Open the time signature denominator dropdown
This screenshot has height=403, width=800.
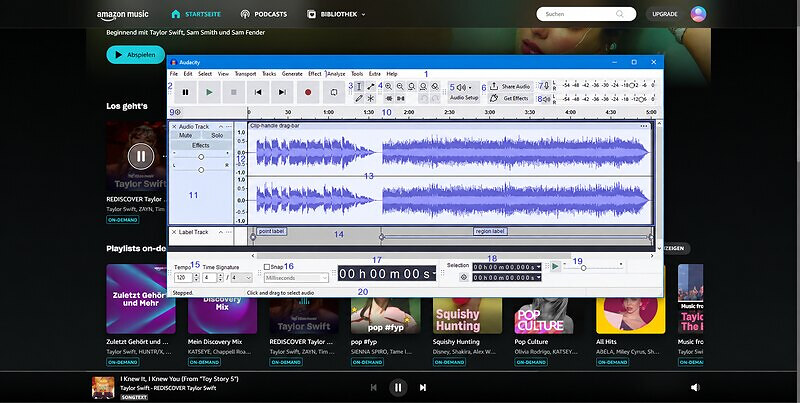pyautogui.click(x=242, y=278)
